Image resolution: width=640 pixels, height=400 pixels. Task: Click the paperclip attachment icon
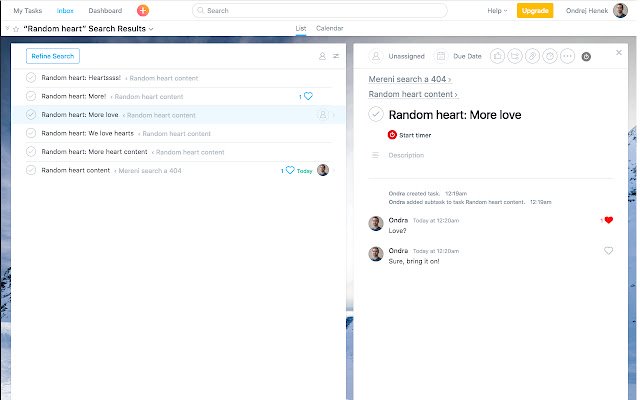pos(532,56)
